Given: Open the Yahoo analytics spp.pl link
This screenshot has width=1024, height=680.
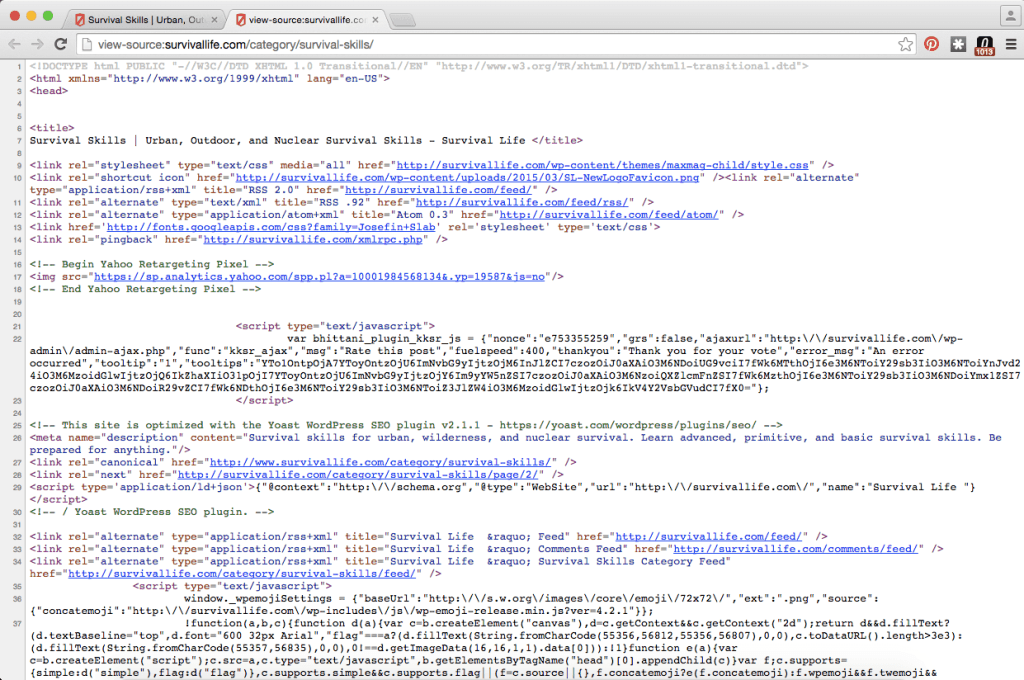Looking at the screenshot, I should coord(319,277).
